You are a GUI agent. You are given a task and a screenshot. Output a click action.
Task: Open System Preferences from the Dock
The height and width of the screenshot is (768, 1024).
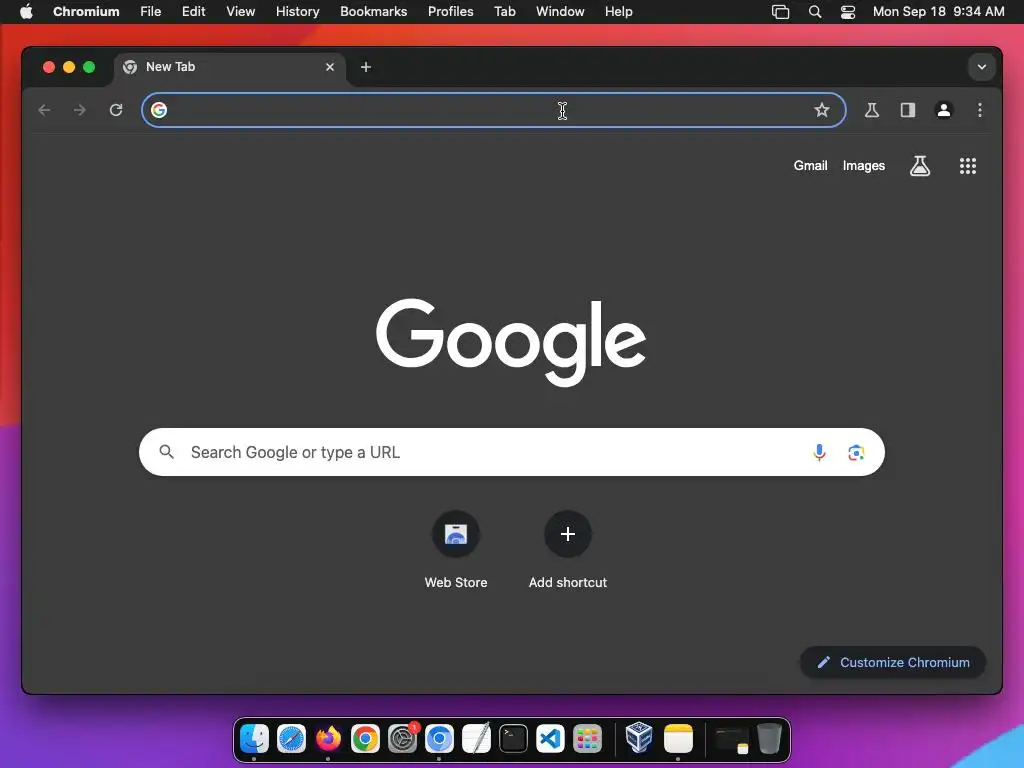coord(402,739)
